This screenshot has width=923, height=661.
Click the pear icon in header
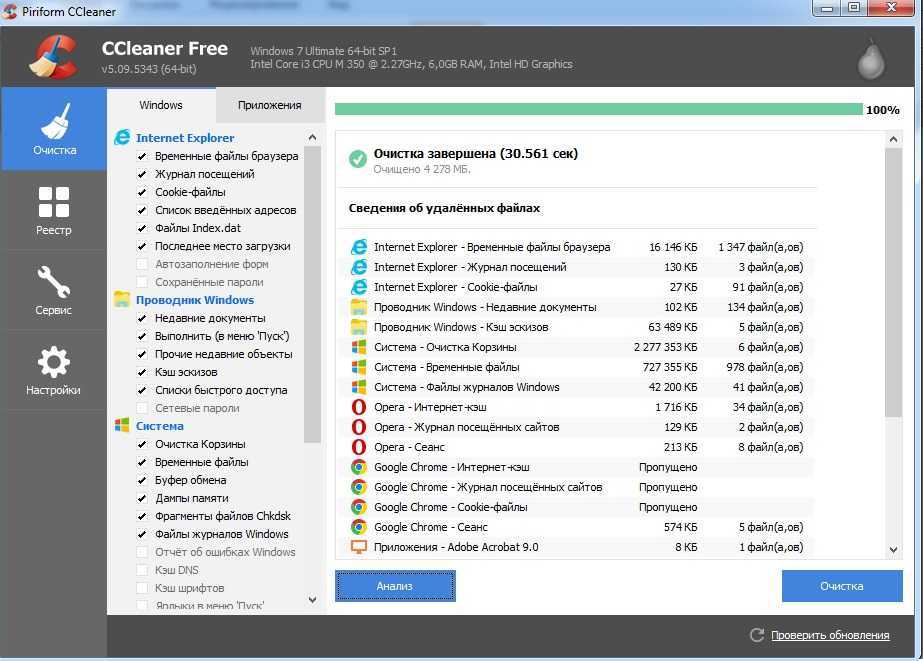(871, 59)
